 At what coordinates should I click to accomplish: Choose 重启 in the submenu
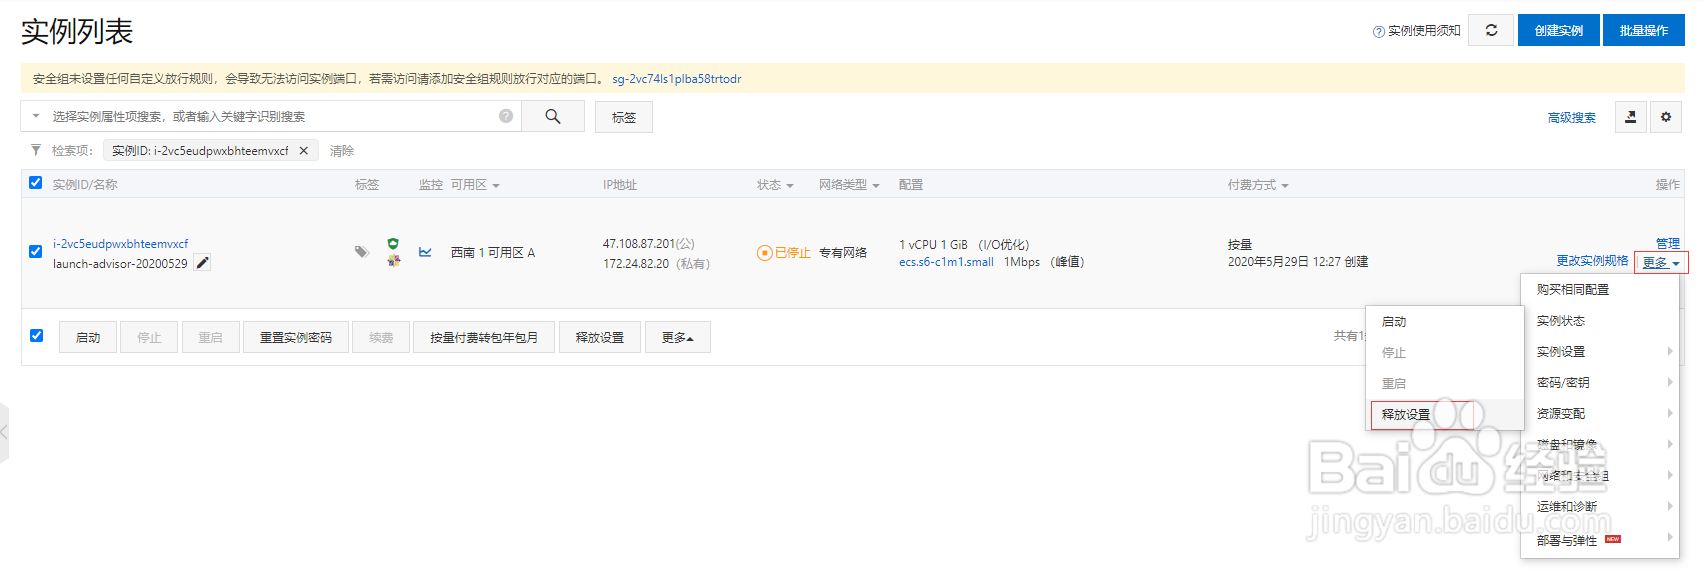tap(1445, 384)
